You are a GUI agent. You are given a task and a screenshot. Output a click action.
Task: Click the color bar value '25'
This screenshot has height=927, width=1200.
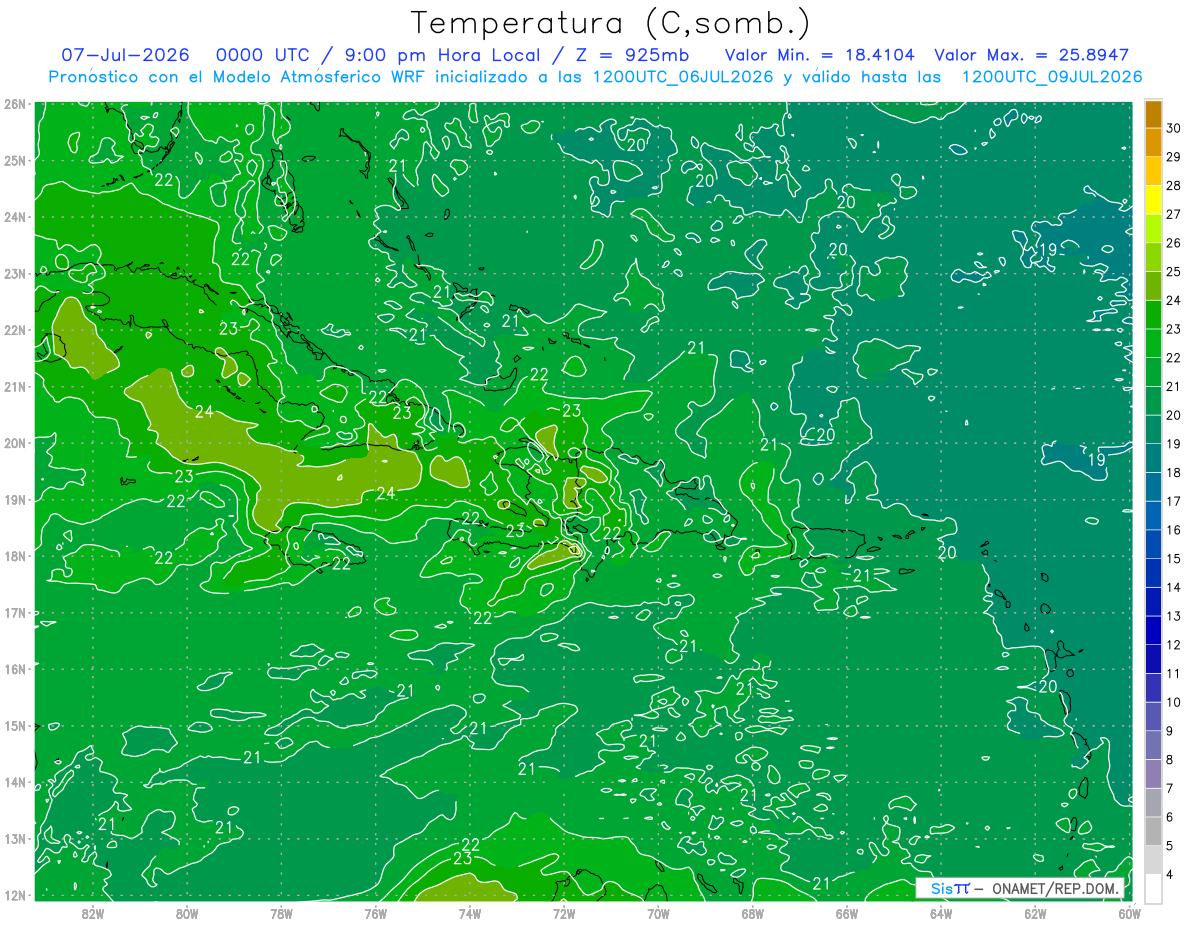pos(1174,272)
